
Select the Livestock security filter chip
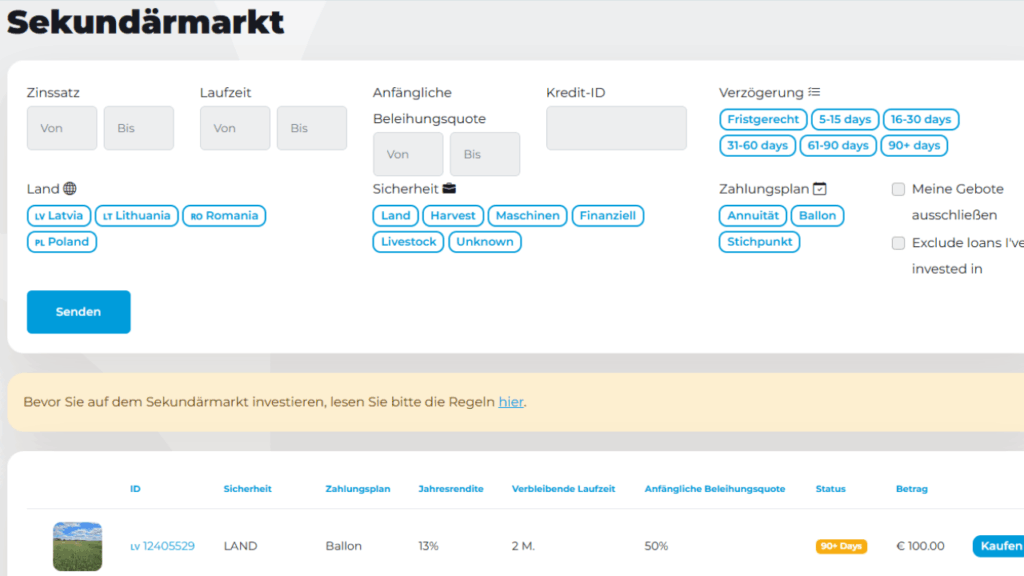click(x=408, y=242)
